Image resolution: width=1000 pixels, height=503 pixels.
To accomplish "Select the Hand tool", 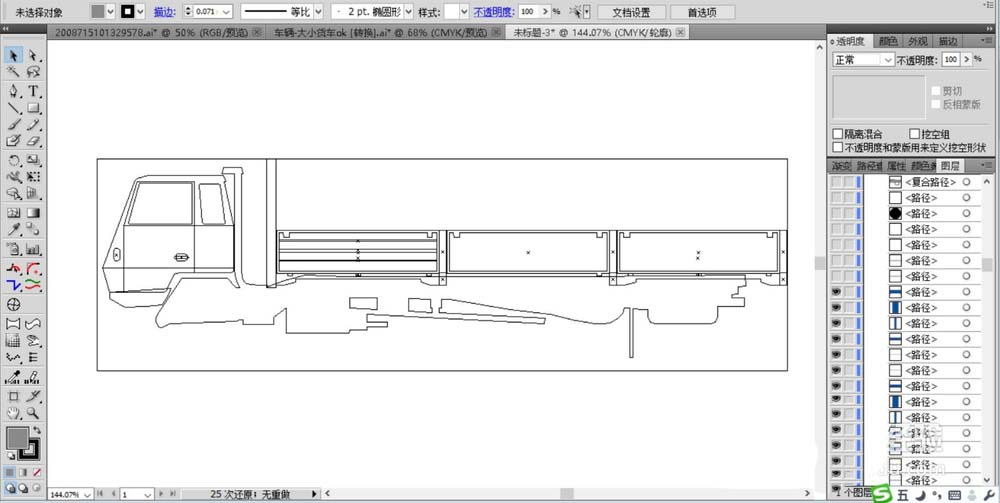I will (x=14, y=412).
